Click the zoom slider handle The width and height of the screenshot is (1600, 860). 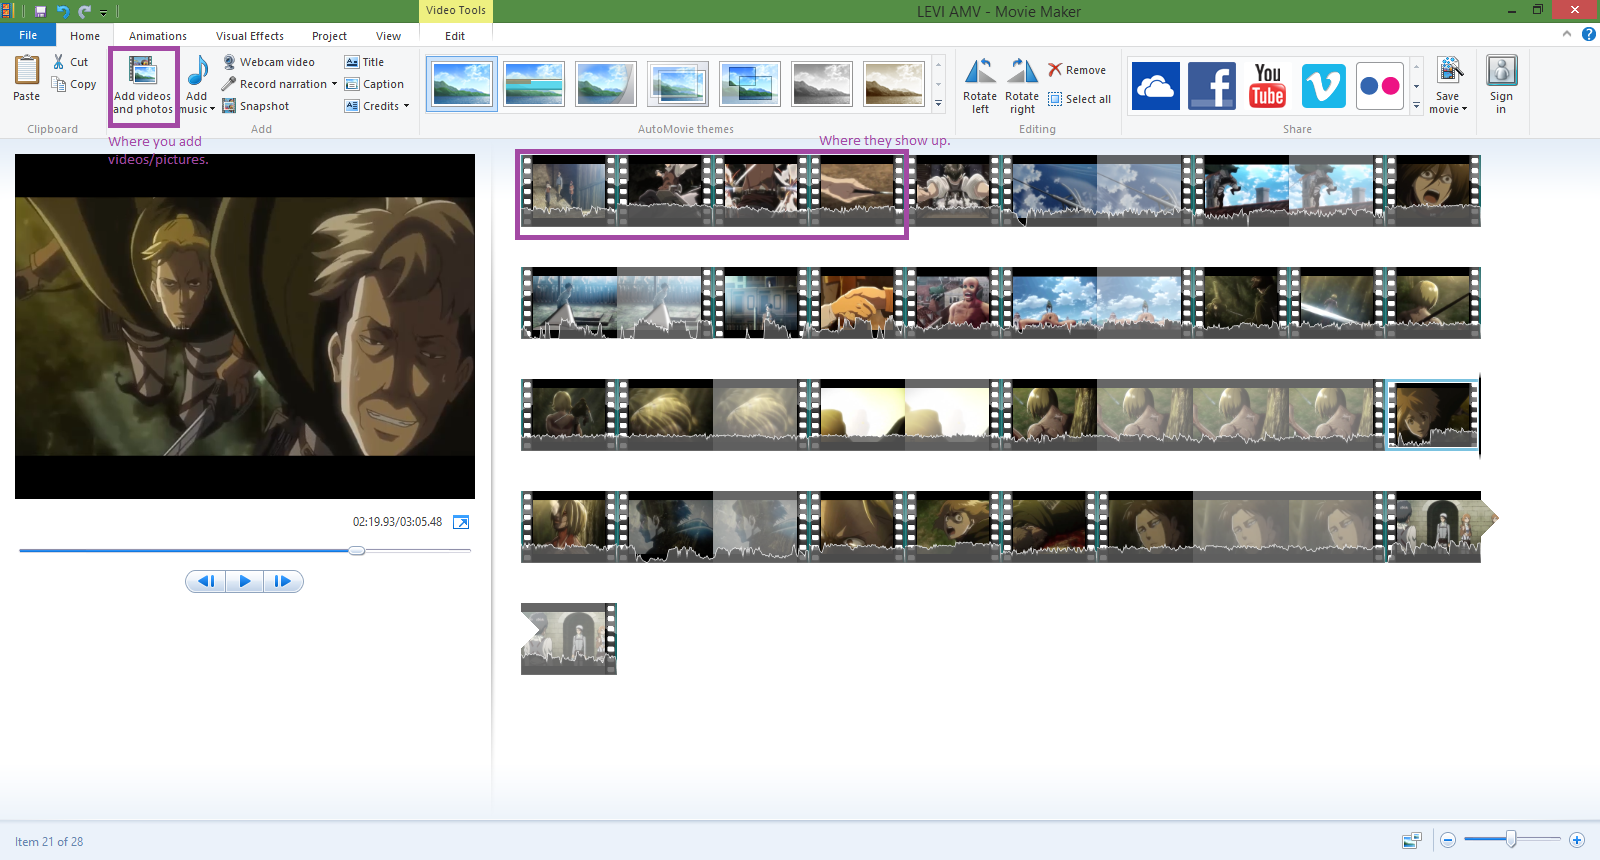coord(1511,840)
